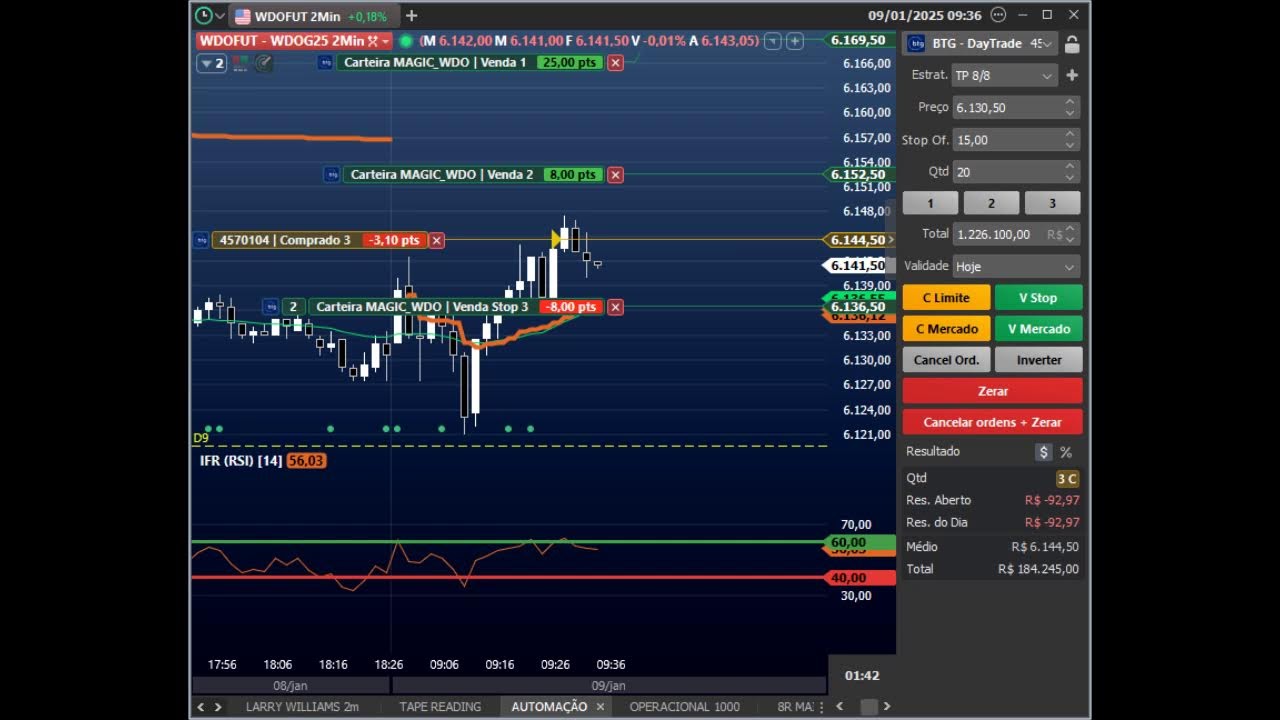
Task: Add a strategy with the plus icon
Action: point(1072,75)
